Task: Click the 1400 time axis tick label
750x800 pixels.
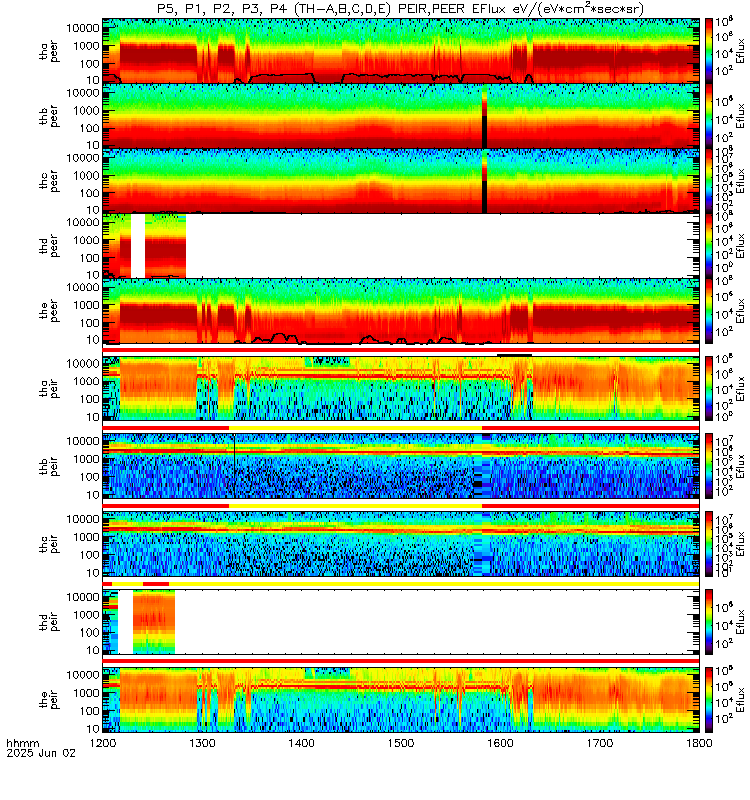Action: pos(302,742)
